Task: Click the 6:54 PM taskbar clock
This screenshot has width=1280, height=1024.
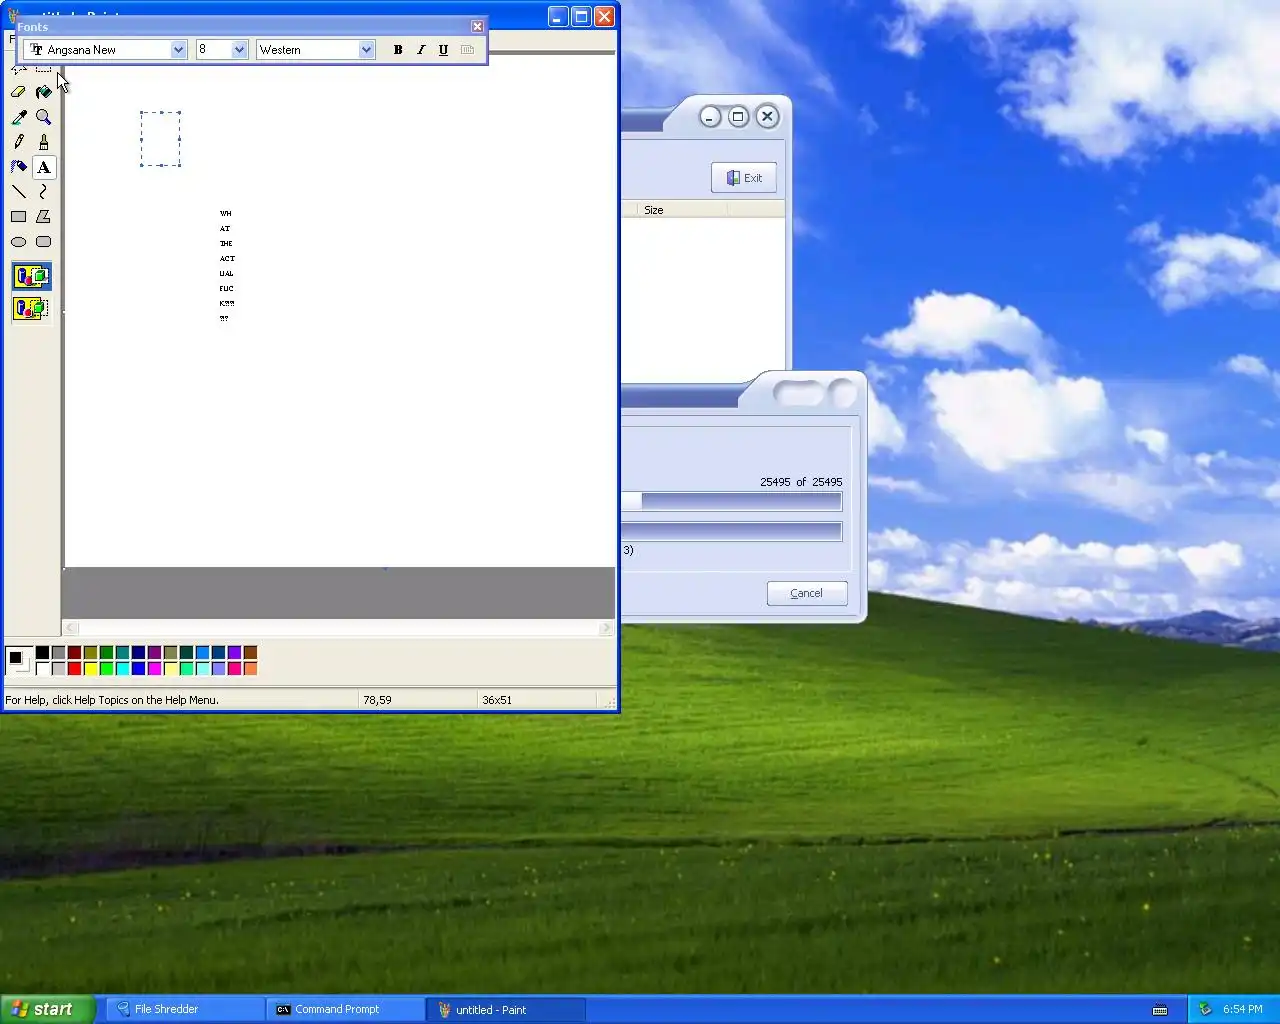Action: (x=1243, y=1010)
